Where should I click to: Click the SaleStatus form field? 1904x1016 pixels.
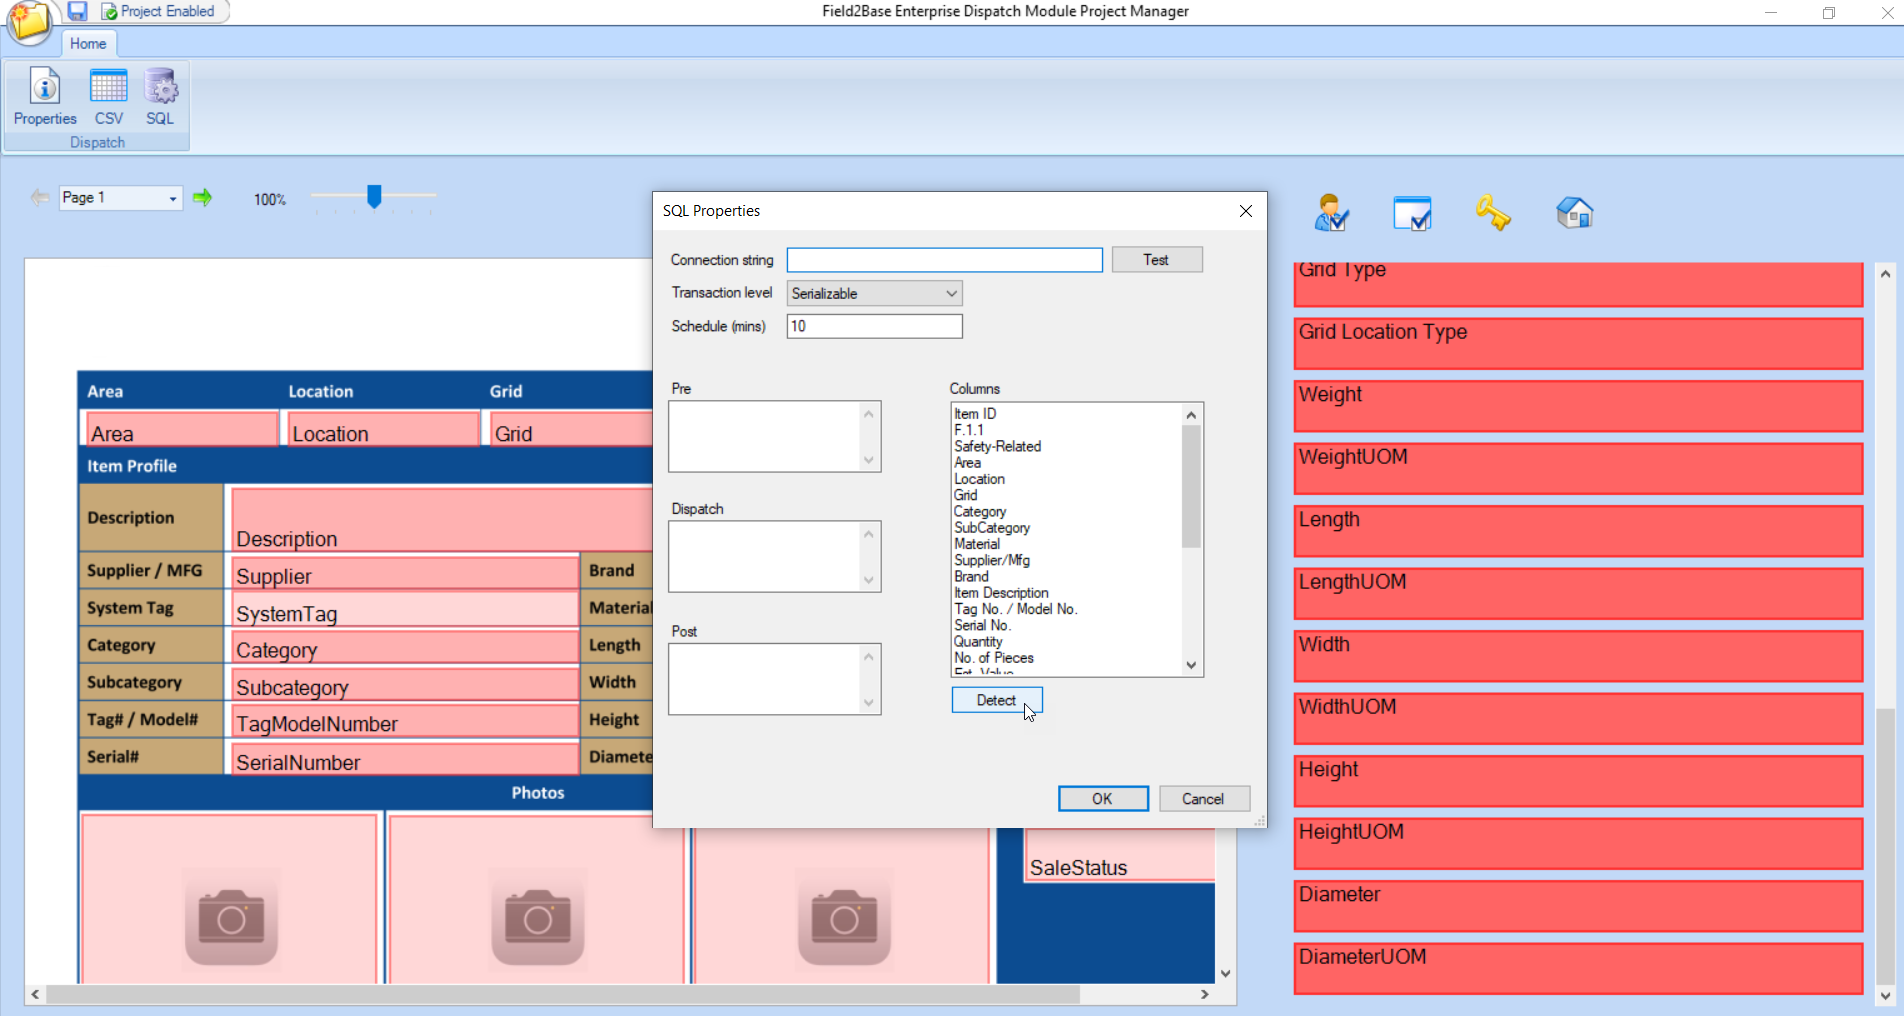(1120, 856)
